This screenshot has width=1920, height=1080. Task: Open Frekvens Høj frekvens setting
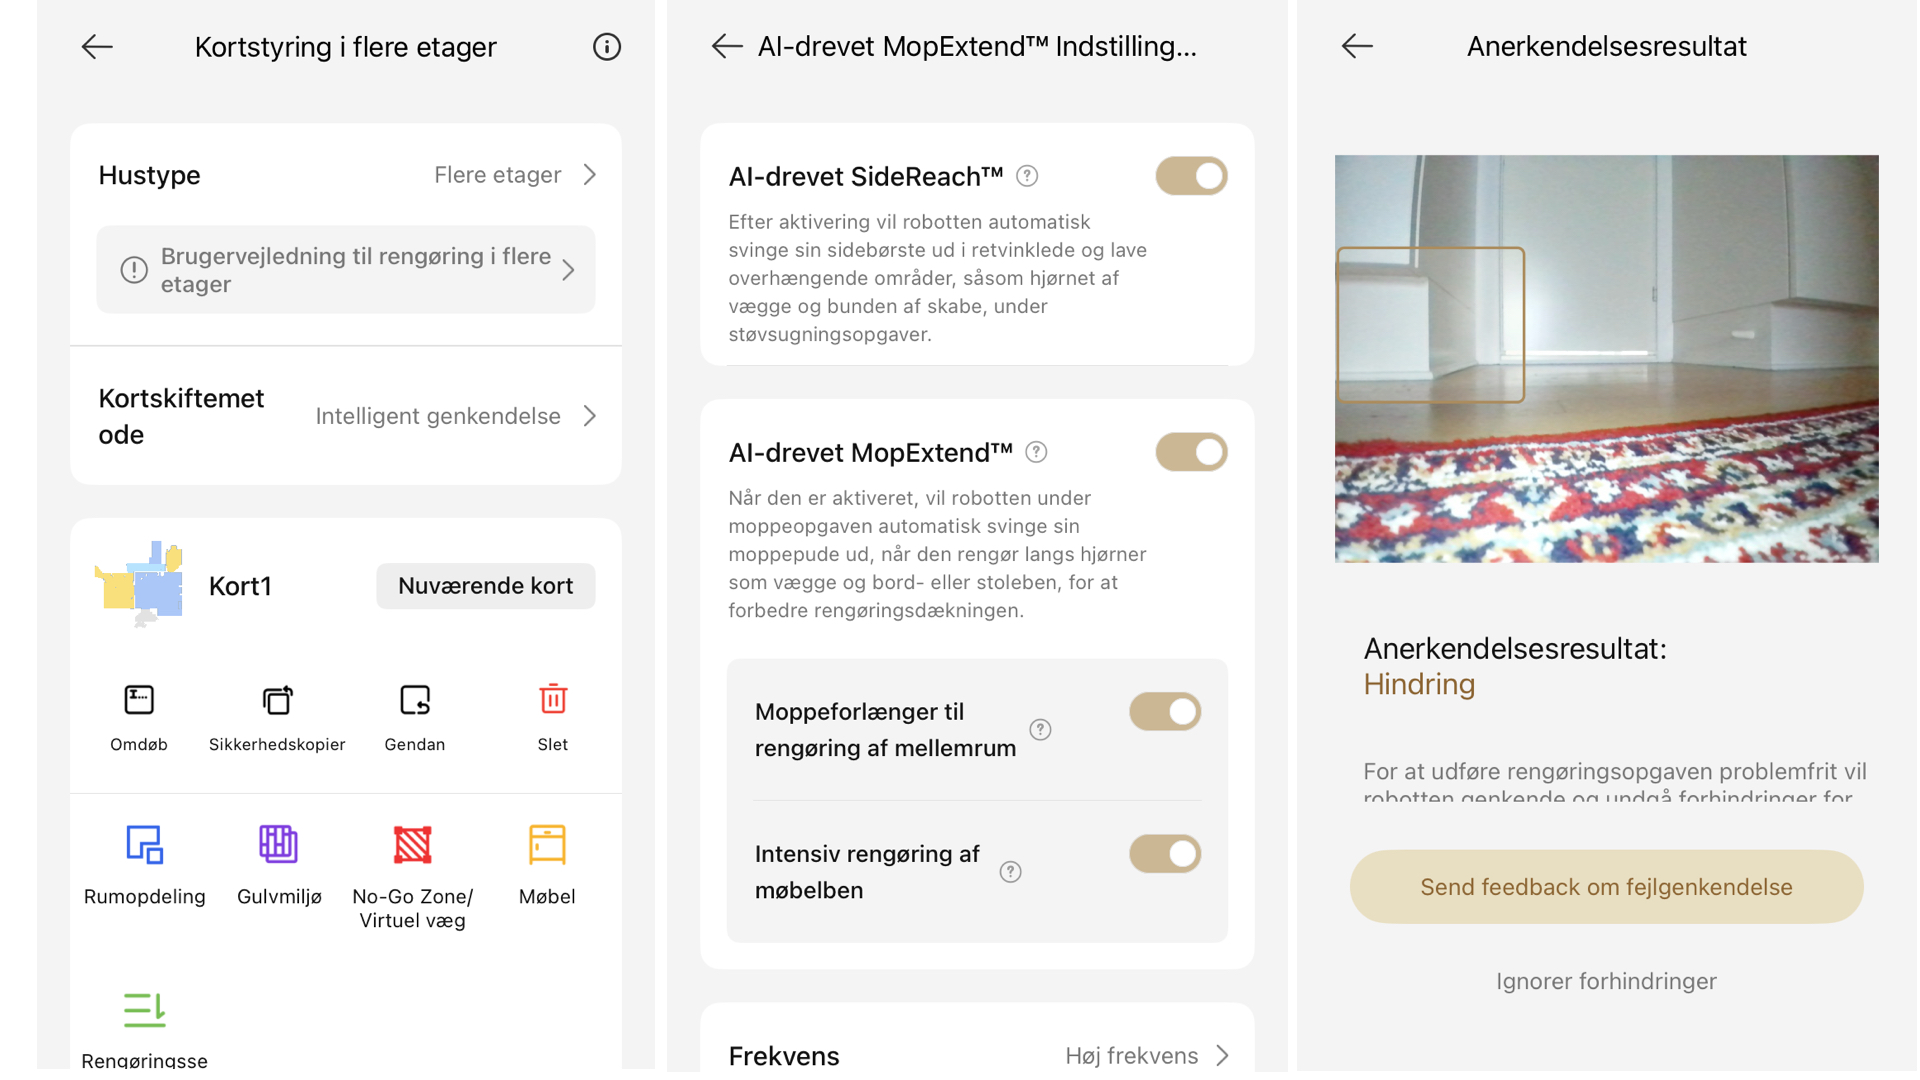(x=1146, y=1055)
